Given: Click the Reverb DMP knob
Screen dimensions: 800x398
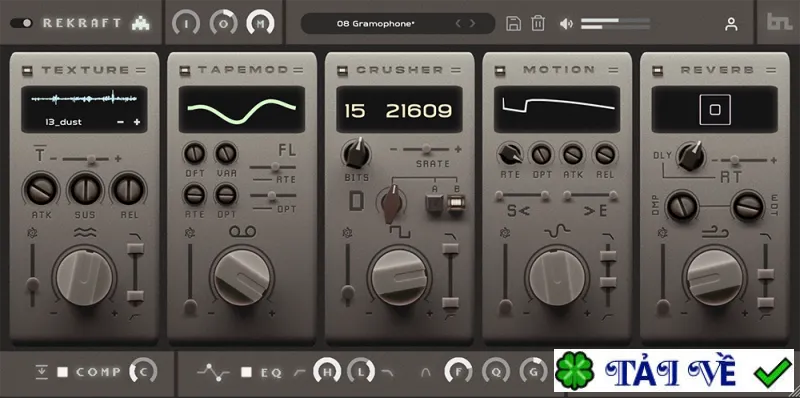Looking at the screenshot, I should [682, 206].
